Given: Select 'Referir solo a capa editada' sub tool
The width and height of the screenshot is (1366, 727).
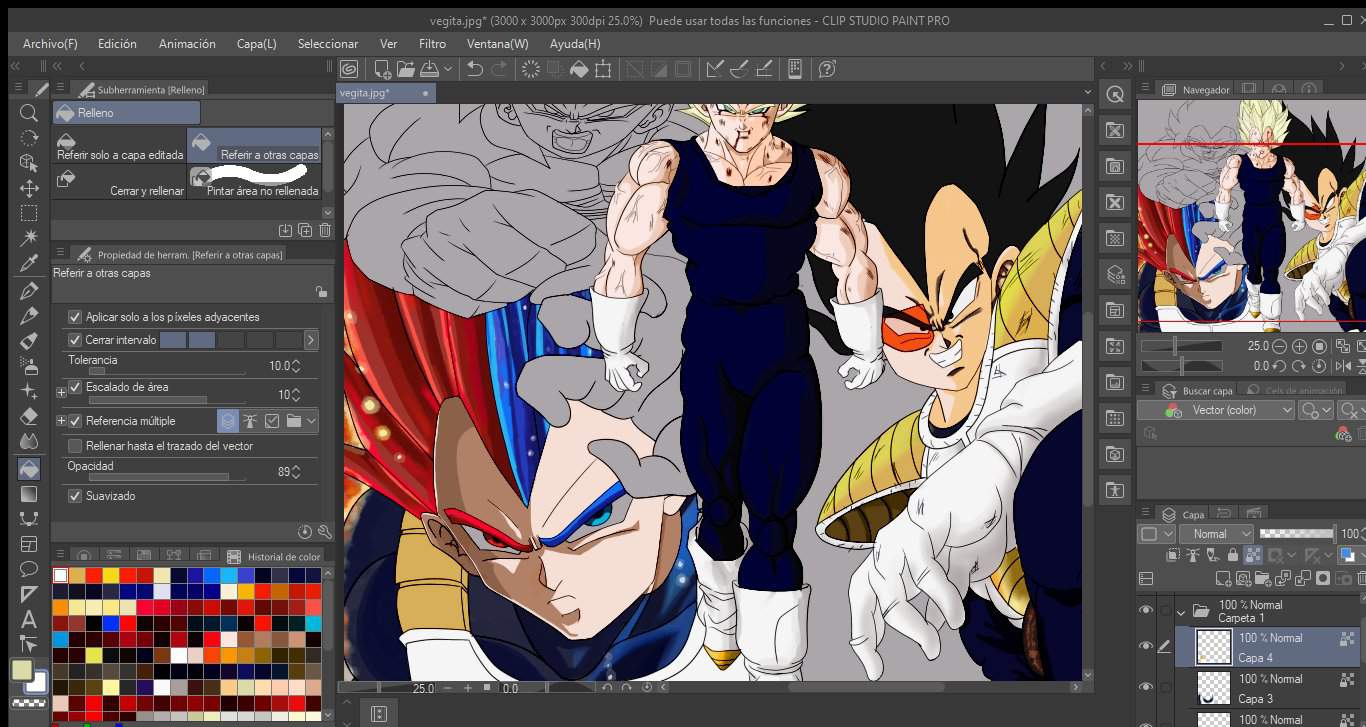Looking at the screenshot, I should (120, 146).
